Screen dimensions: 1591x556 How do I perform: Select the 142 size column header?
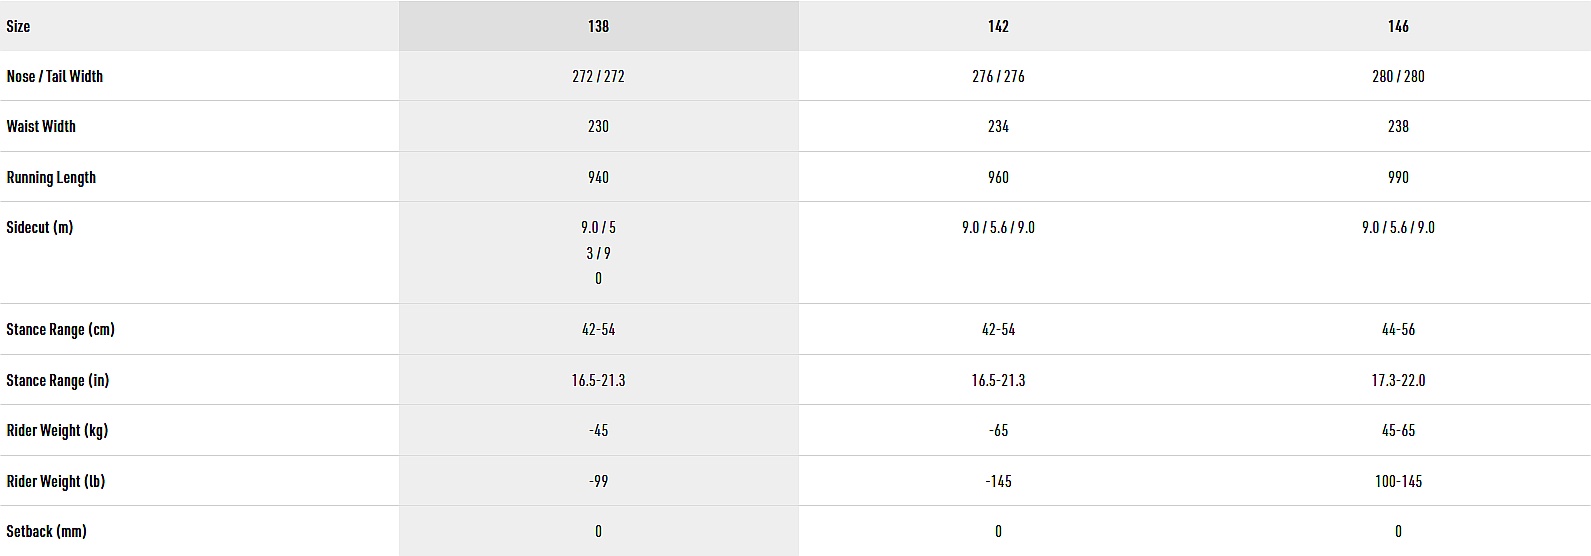pyautogui.click(x=998, y=26)
